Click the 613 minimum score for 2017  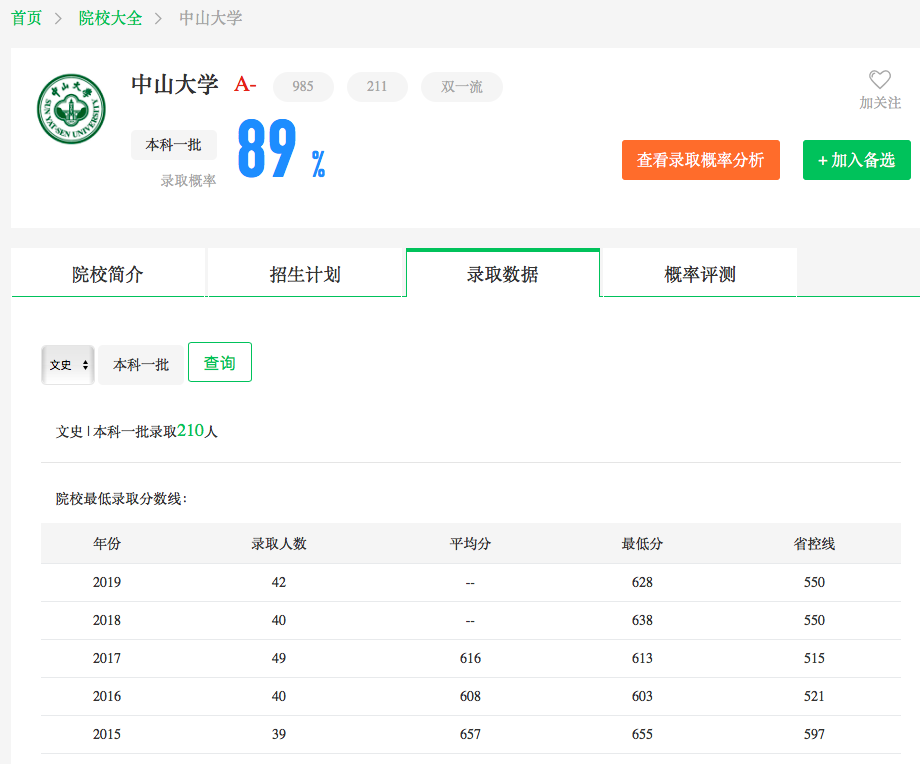pos(642,658)
